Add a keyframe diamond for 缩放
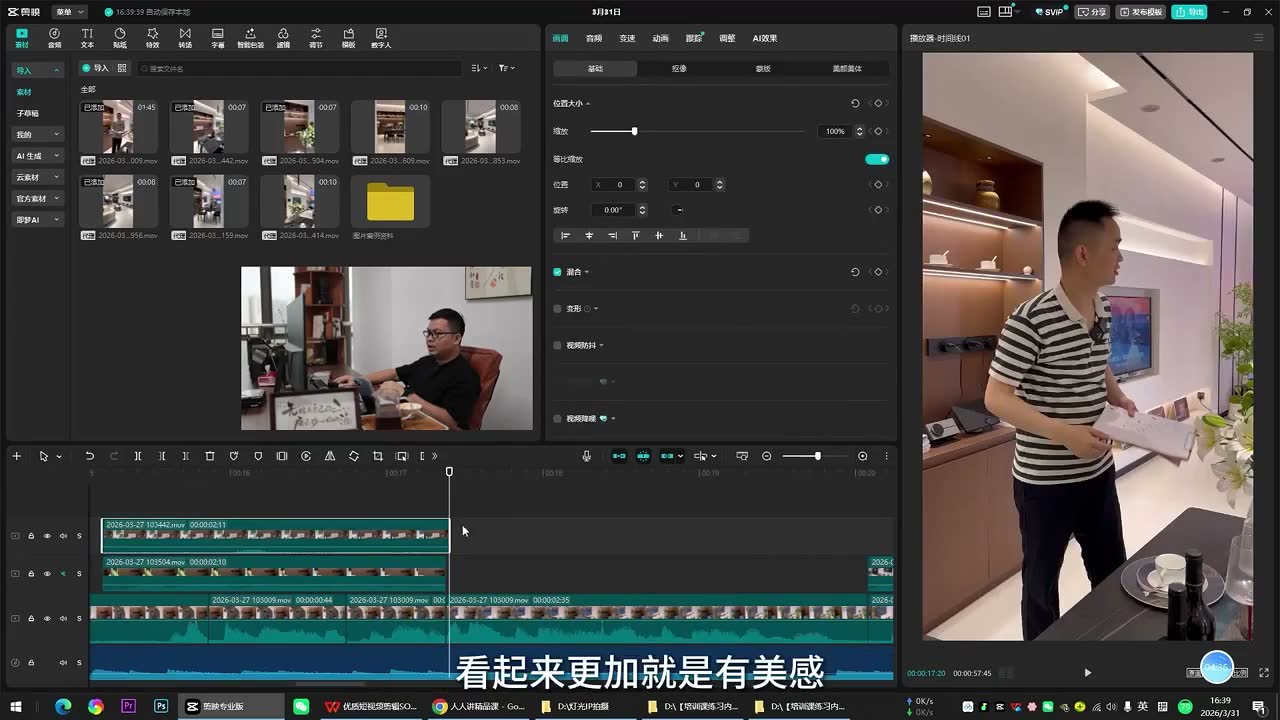This screenshot has height=720, width=1280. click(878, 131)
